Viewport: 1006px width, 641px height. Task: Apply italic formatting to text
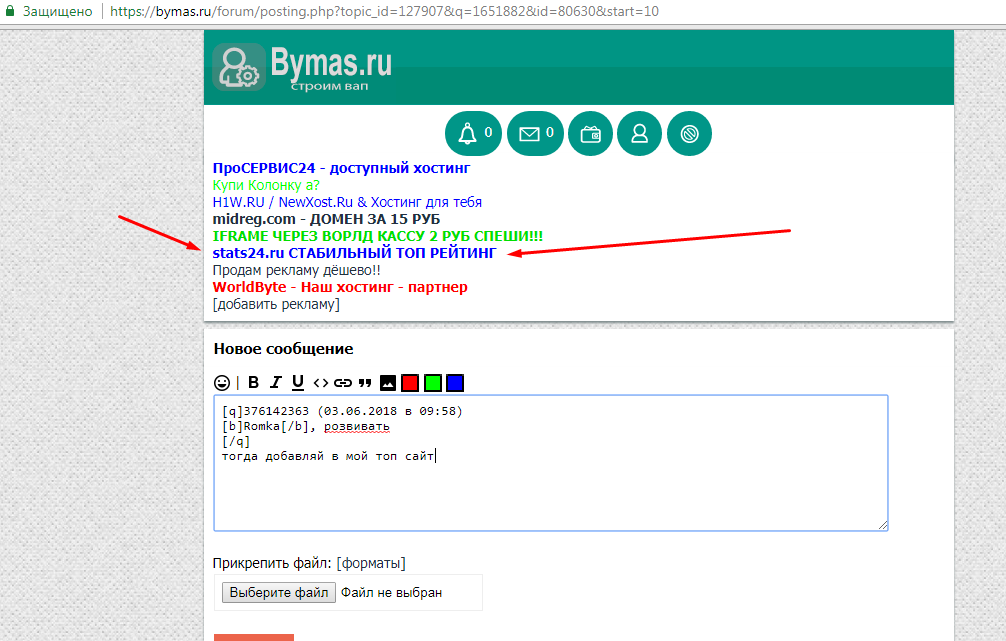(x=276, y=382)
